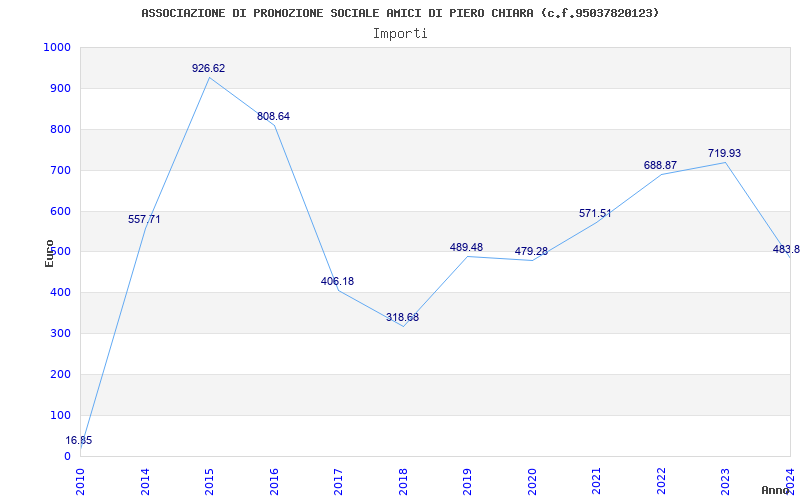The height and width of the screenshot is (500, 800).
Task: Click the 2021 year tick label
Action: (x=596, y=482)
